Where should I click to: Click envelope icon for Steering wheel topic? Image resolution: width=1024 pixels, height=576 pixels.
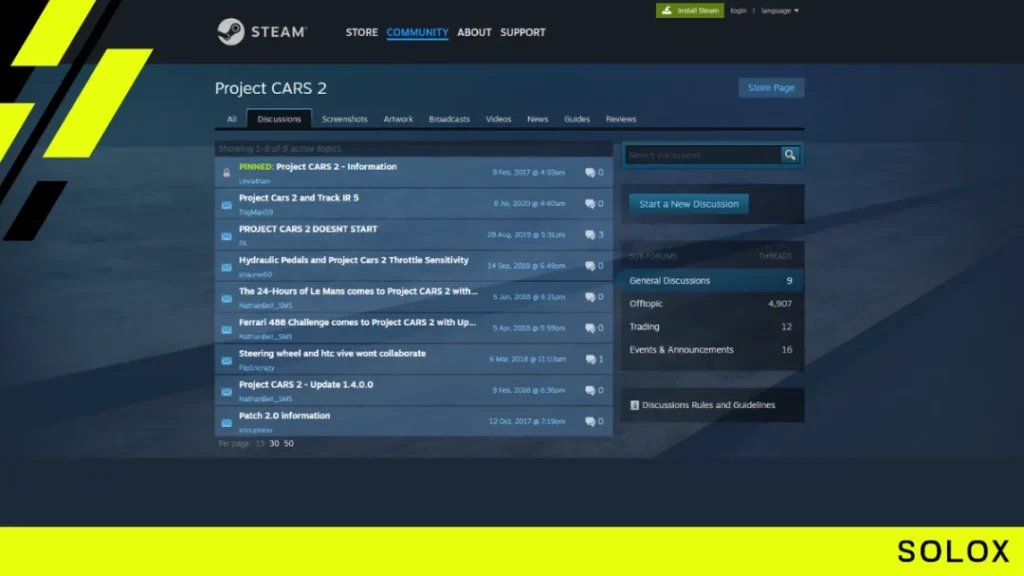pyautogui.click(x=227, y=360)
